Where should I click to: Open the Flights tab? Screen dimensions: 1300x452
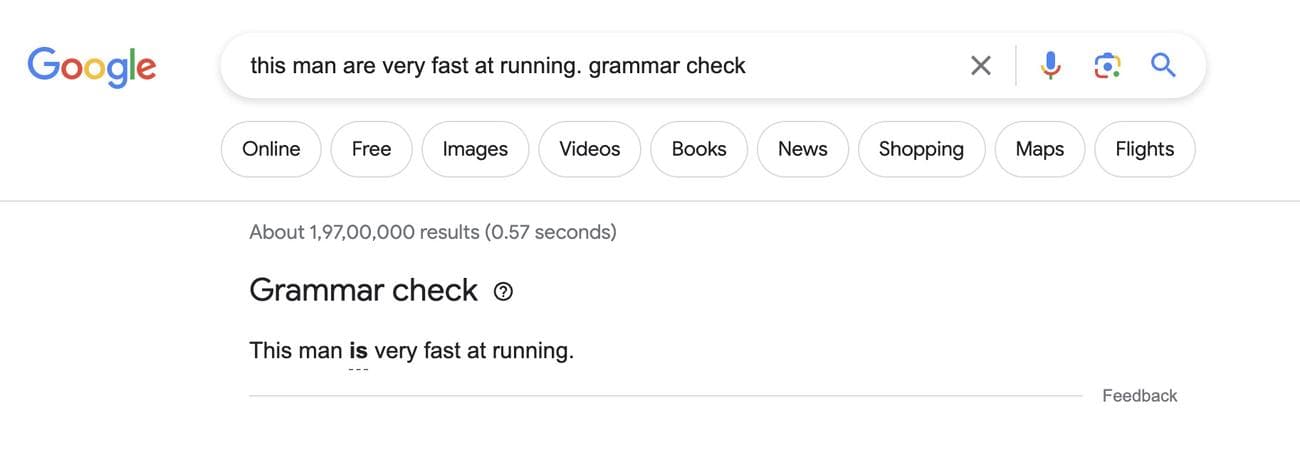pyautogui.click(x=1144, y=149)
